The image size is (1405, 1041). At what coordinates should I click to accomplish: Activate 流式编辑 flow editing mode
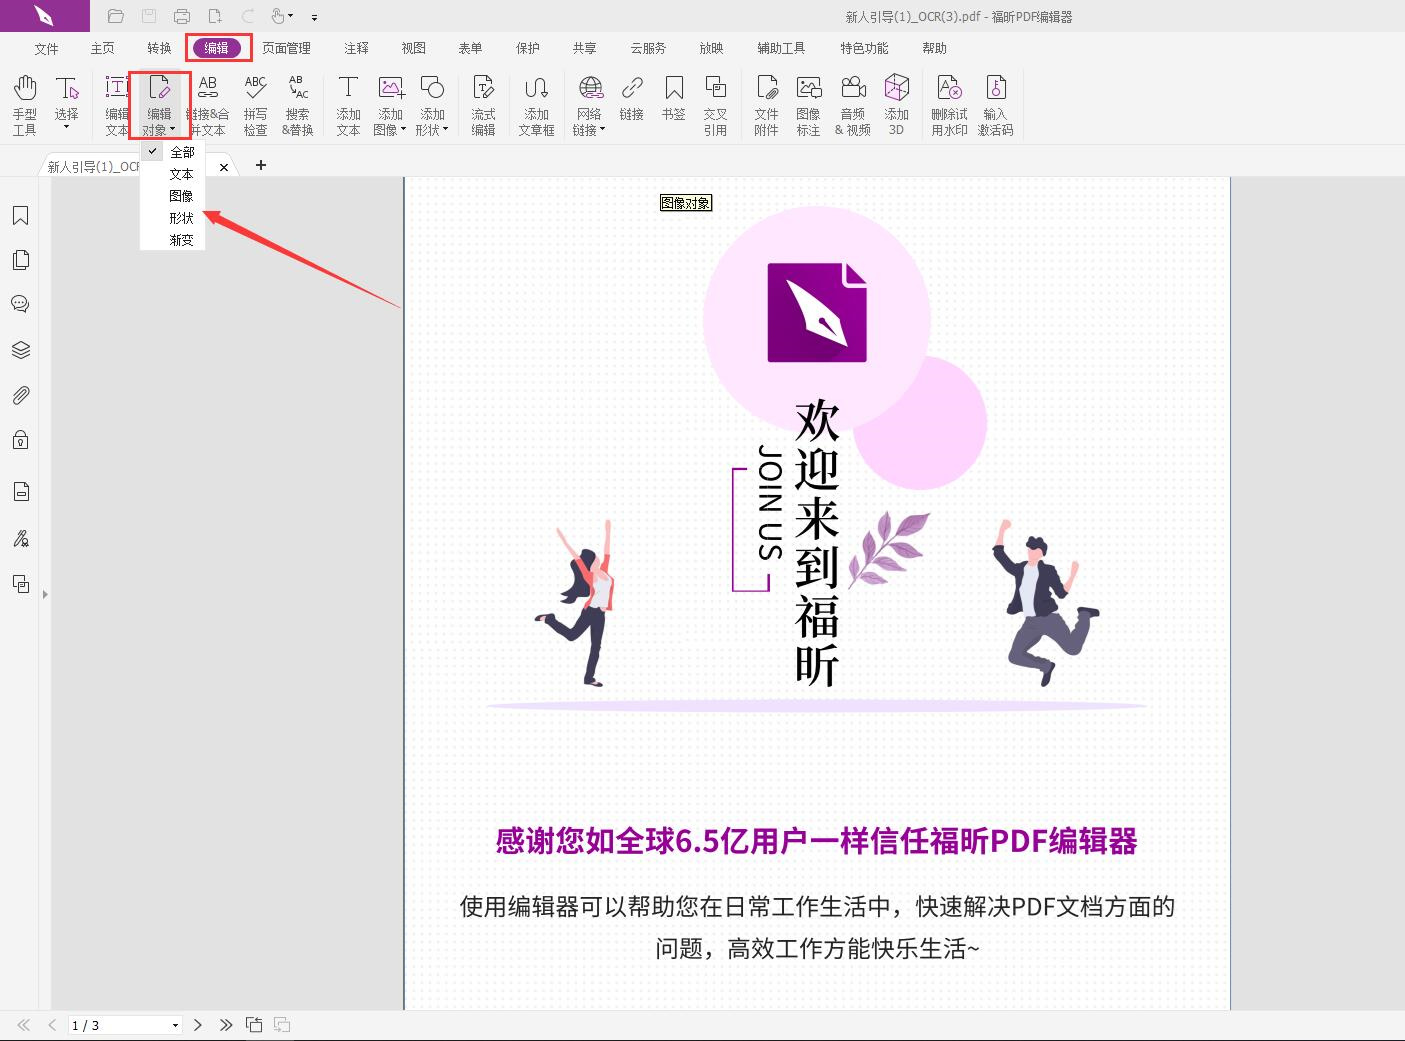coord(483,103)
